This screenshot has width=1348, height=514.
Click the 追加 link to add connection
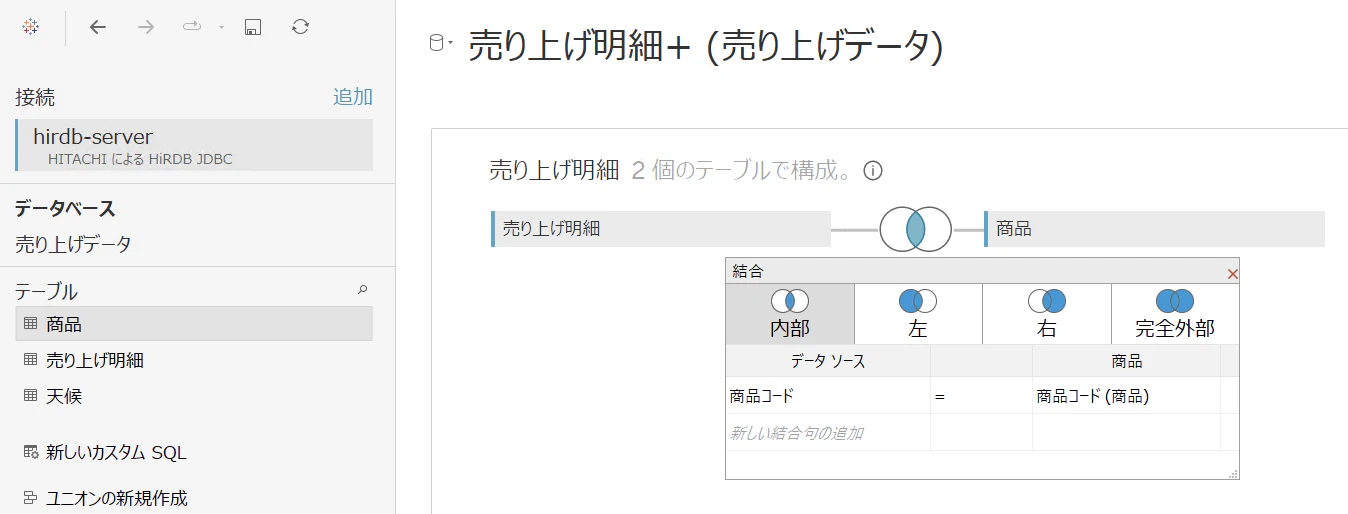point(353,97)
